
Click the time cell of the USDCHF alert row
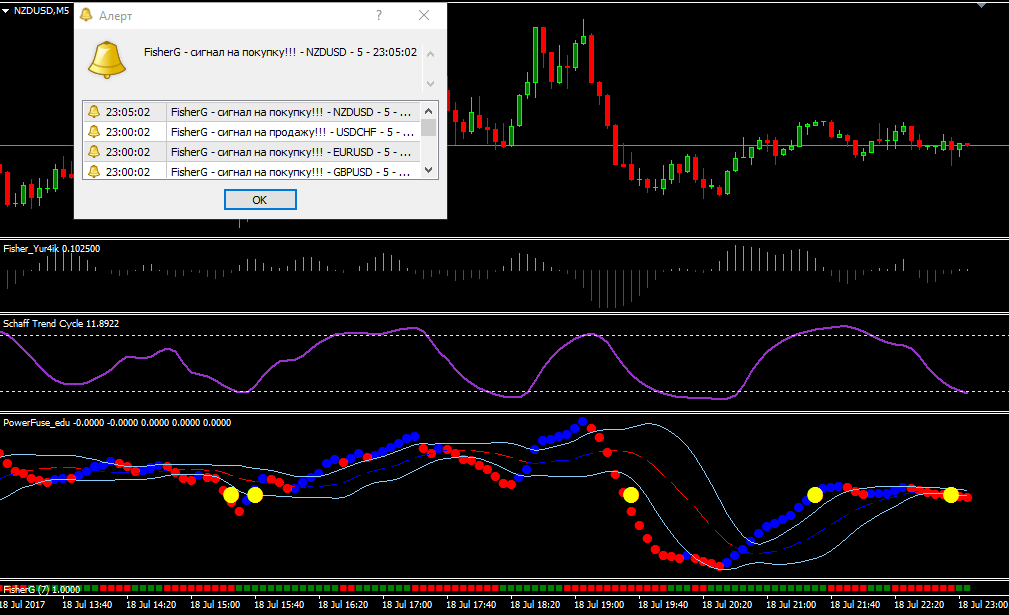tap(128, 132)
